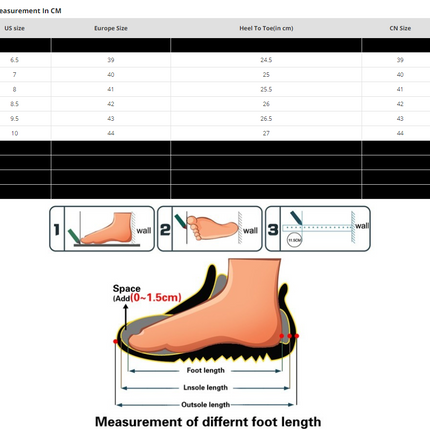Select US size 10 cell

tap(14, 133)
